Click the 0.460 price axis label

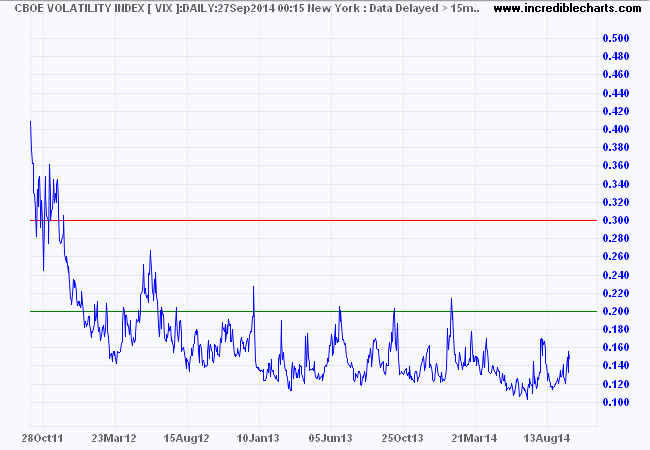point(616,75)
